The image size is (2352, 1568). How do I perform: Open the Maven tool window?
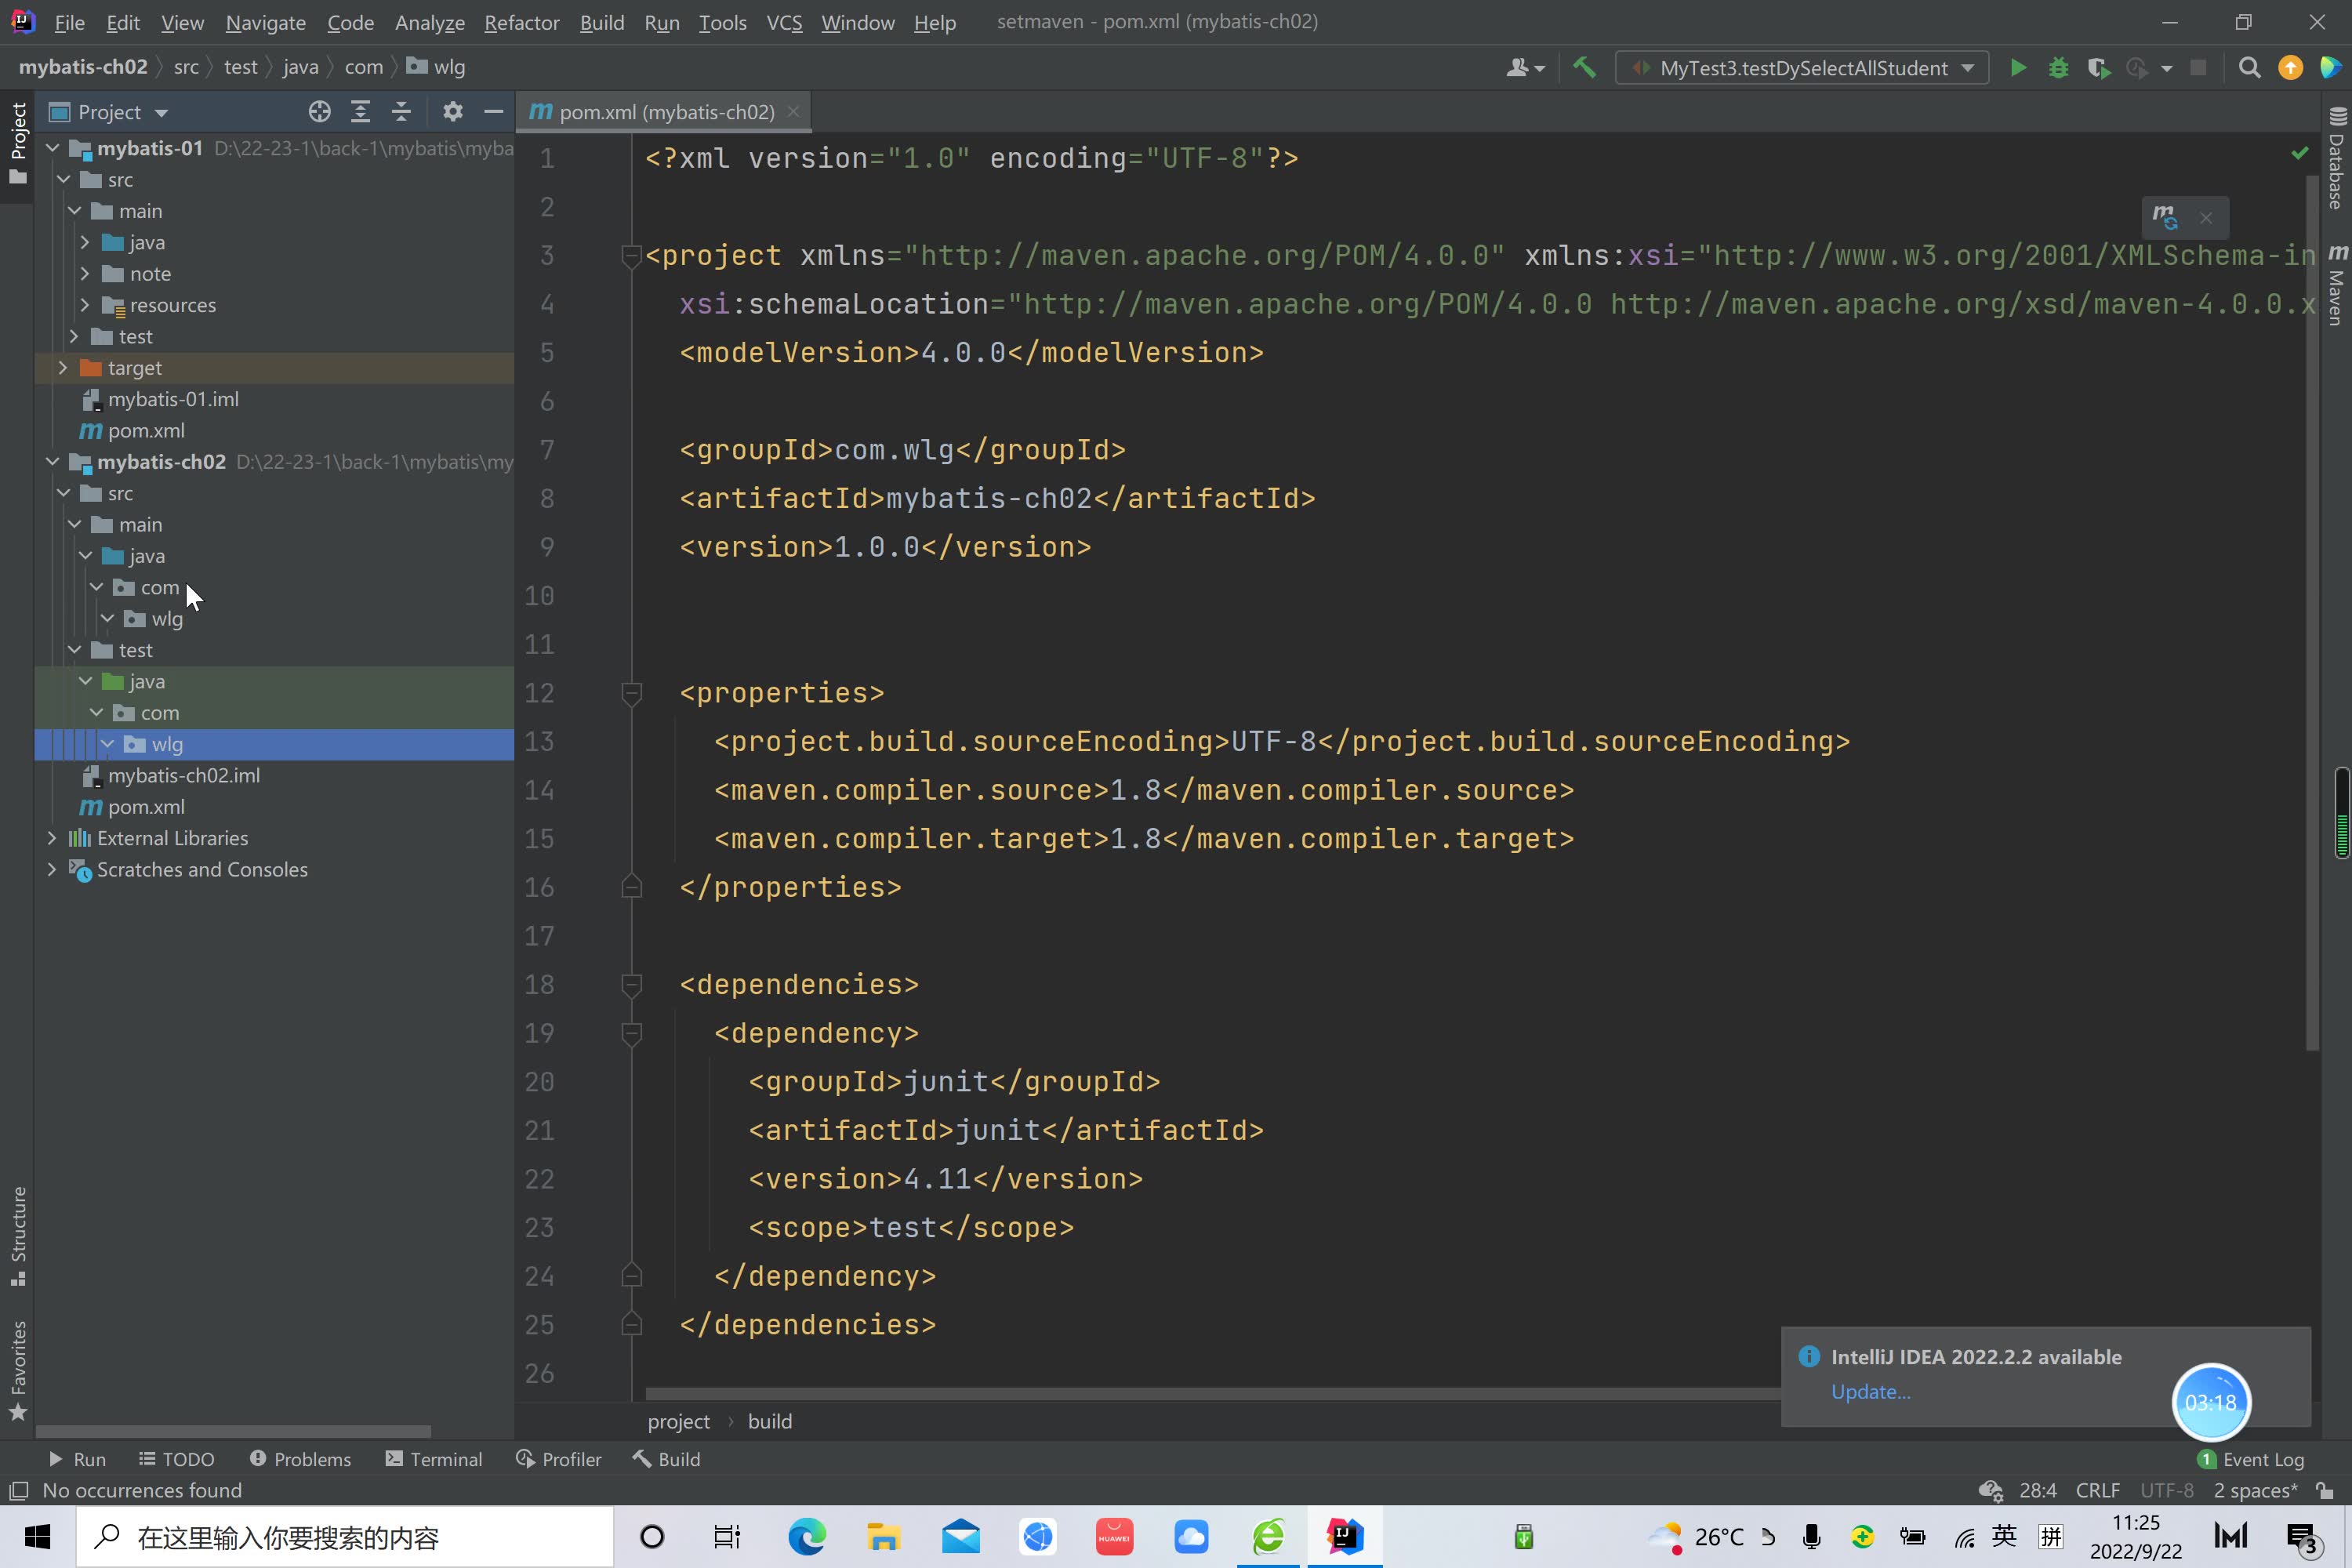coord(2336,285)
